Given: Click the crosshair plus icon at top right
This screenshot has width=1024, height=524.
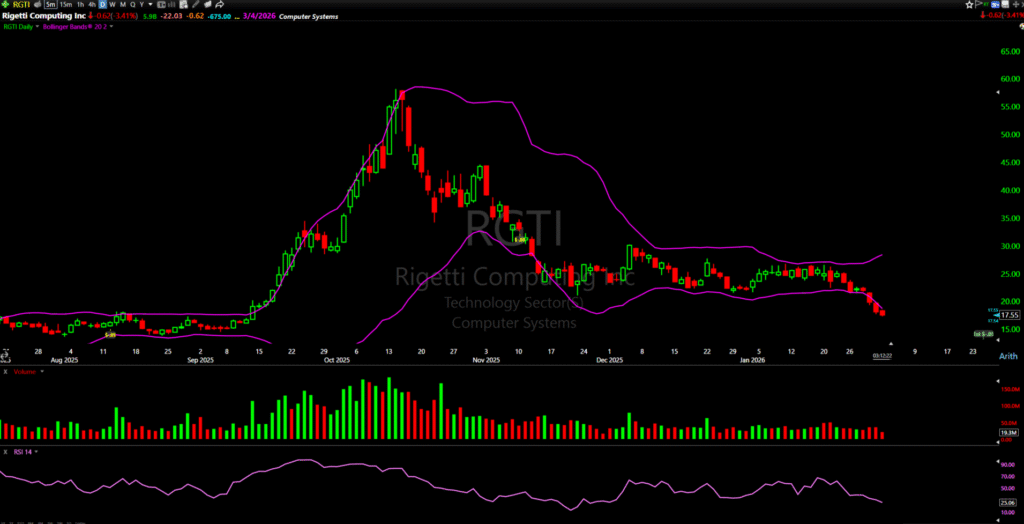Looking at the screenshot, I should [x=1016, y=5].
